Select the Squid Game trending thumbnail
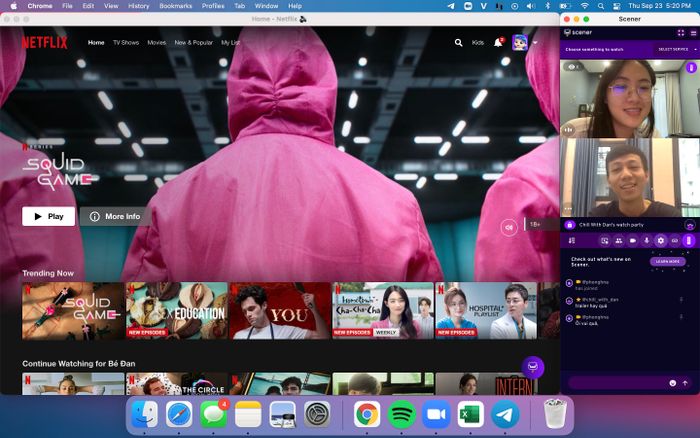Viewport: 700px width, 438px height. click(73, 311)
